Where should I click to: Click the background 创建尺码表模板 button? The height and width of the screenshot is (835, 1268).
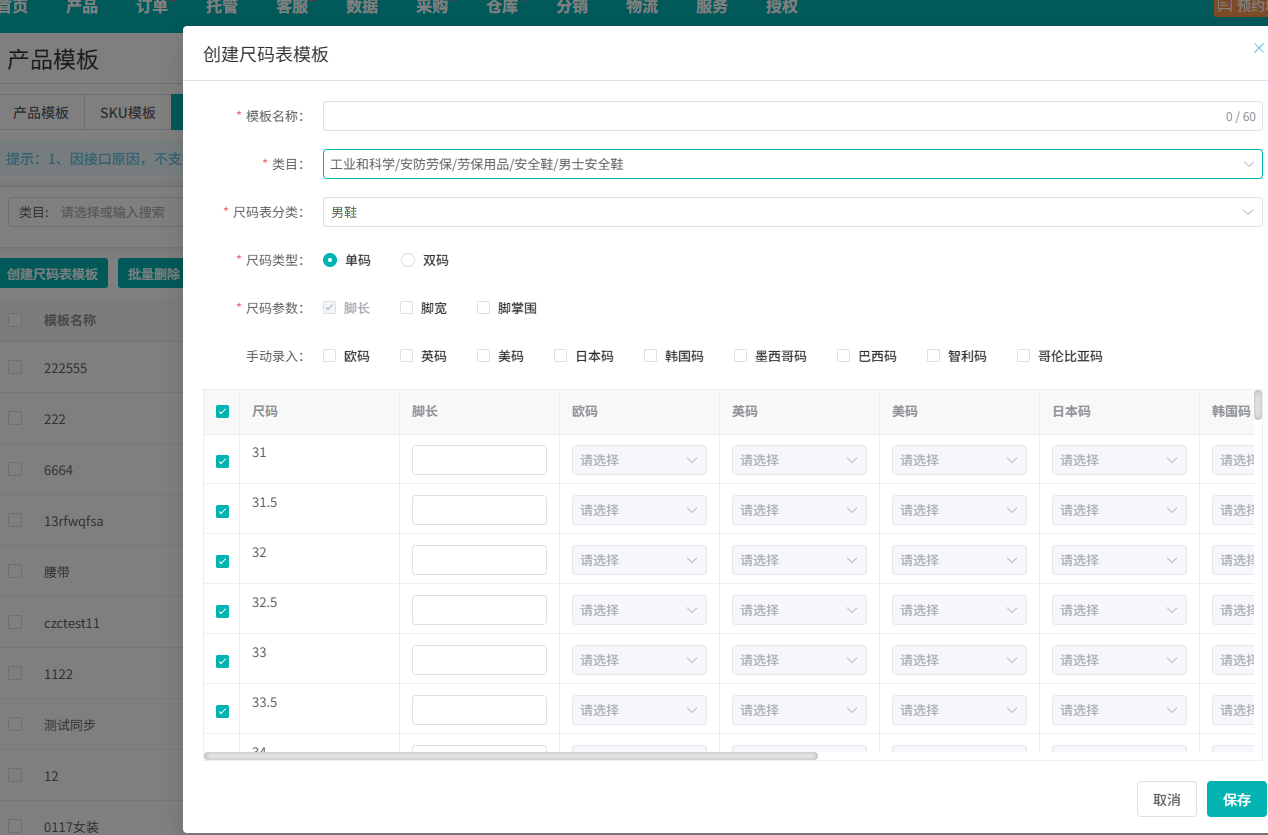(53, 274)
